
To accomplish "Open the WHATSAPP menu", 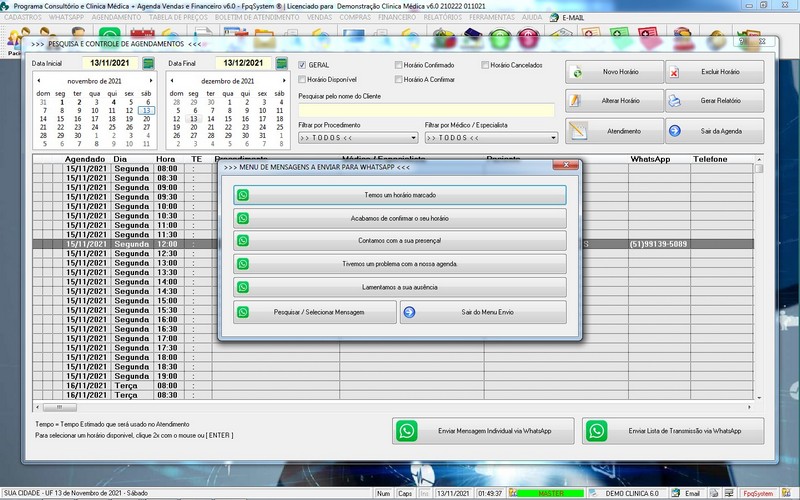I will pyautogui.click(x=66, y=17).
